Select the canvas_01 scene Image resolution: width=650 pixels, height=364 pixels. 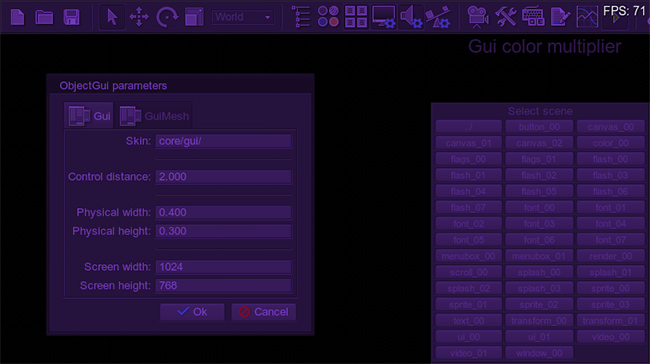468,143
